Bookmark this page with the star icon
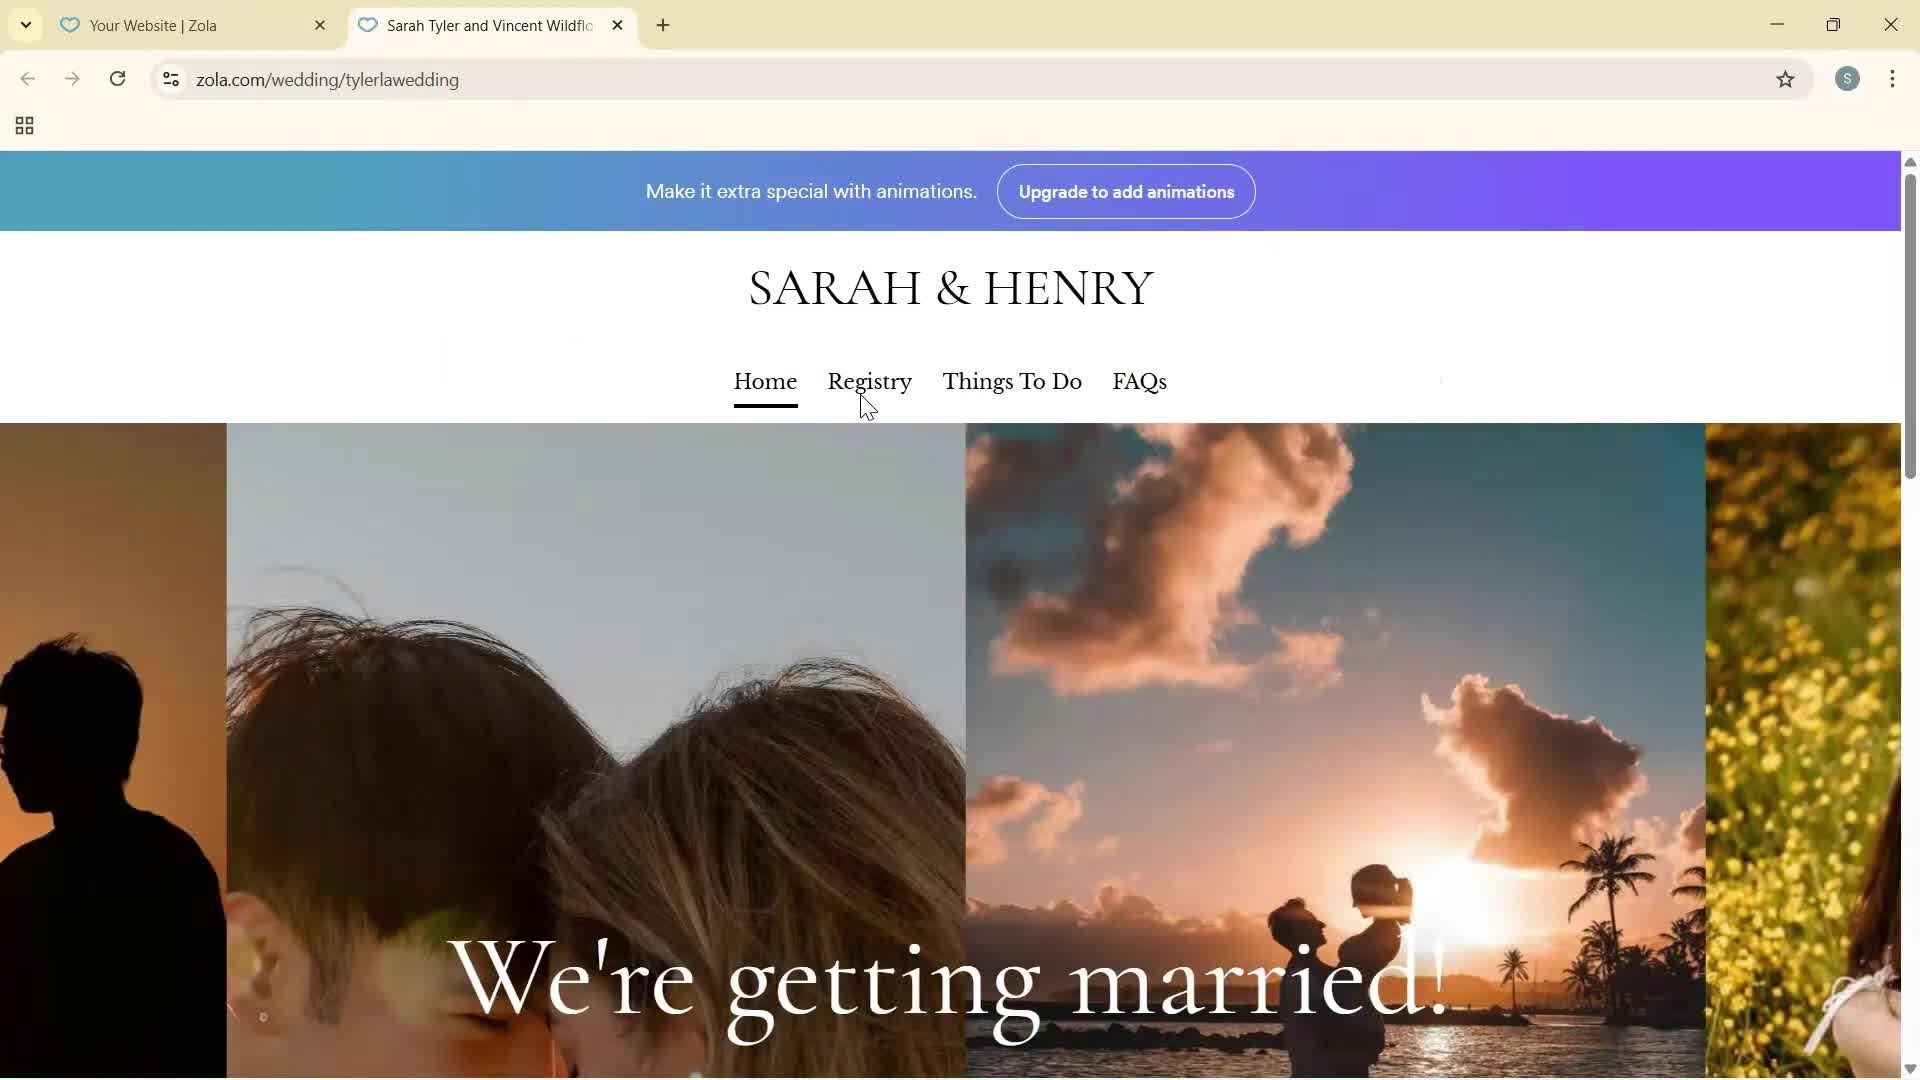 click(x=1787, y=80)
